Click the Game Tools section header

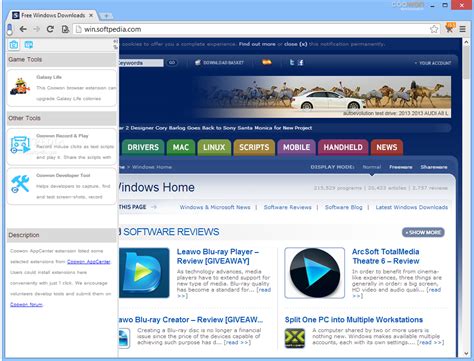click(x=61, y=60)
